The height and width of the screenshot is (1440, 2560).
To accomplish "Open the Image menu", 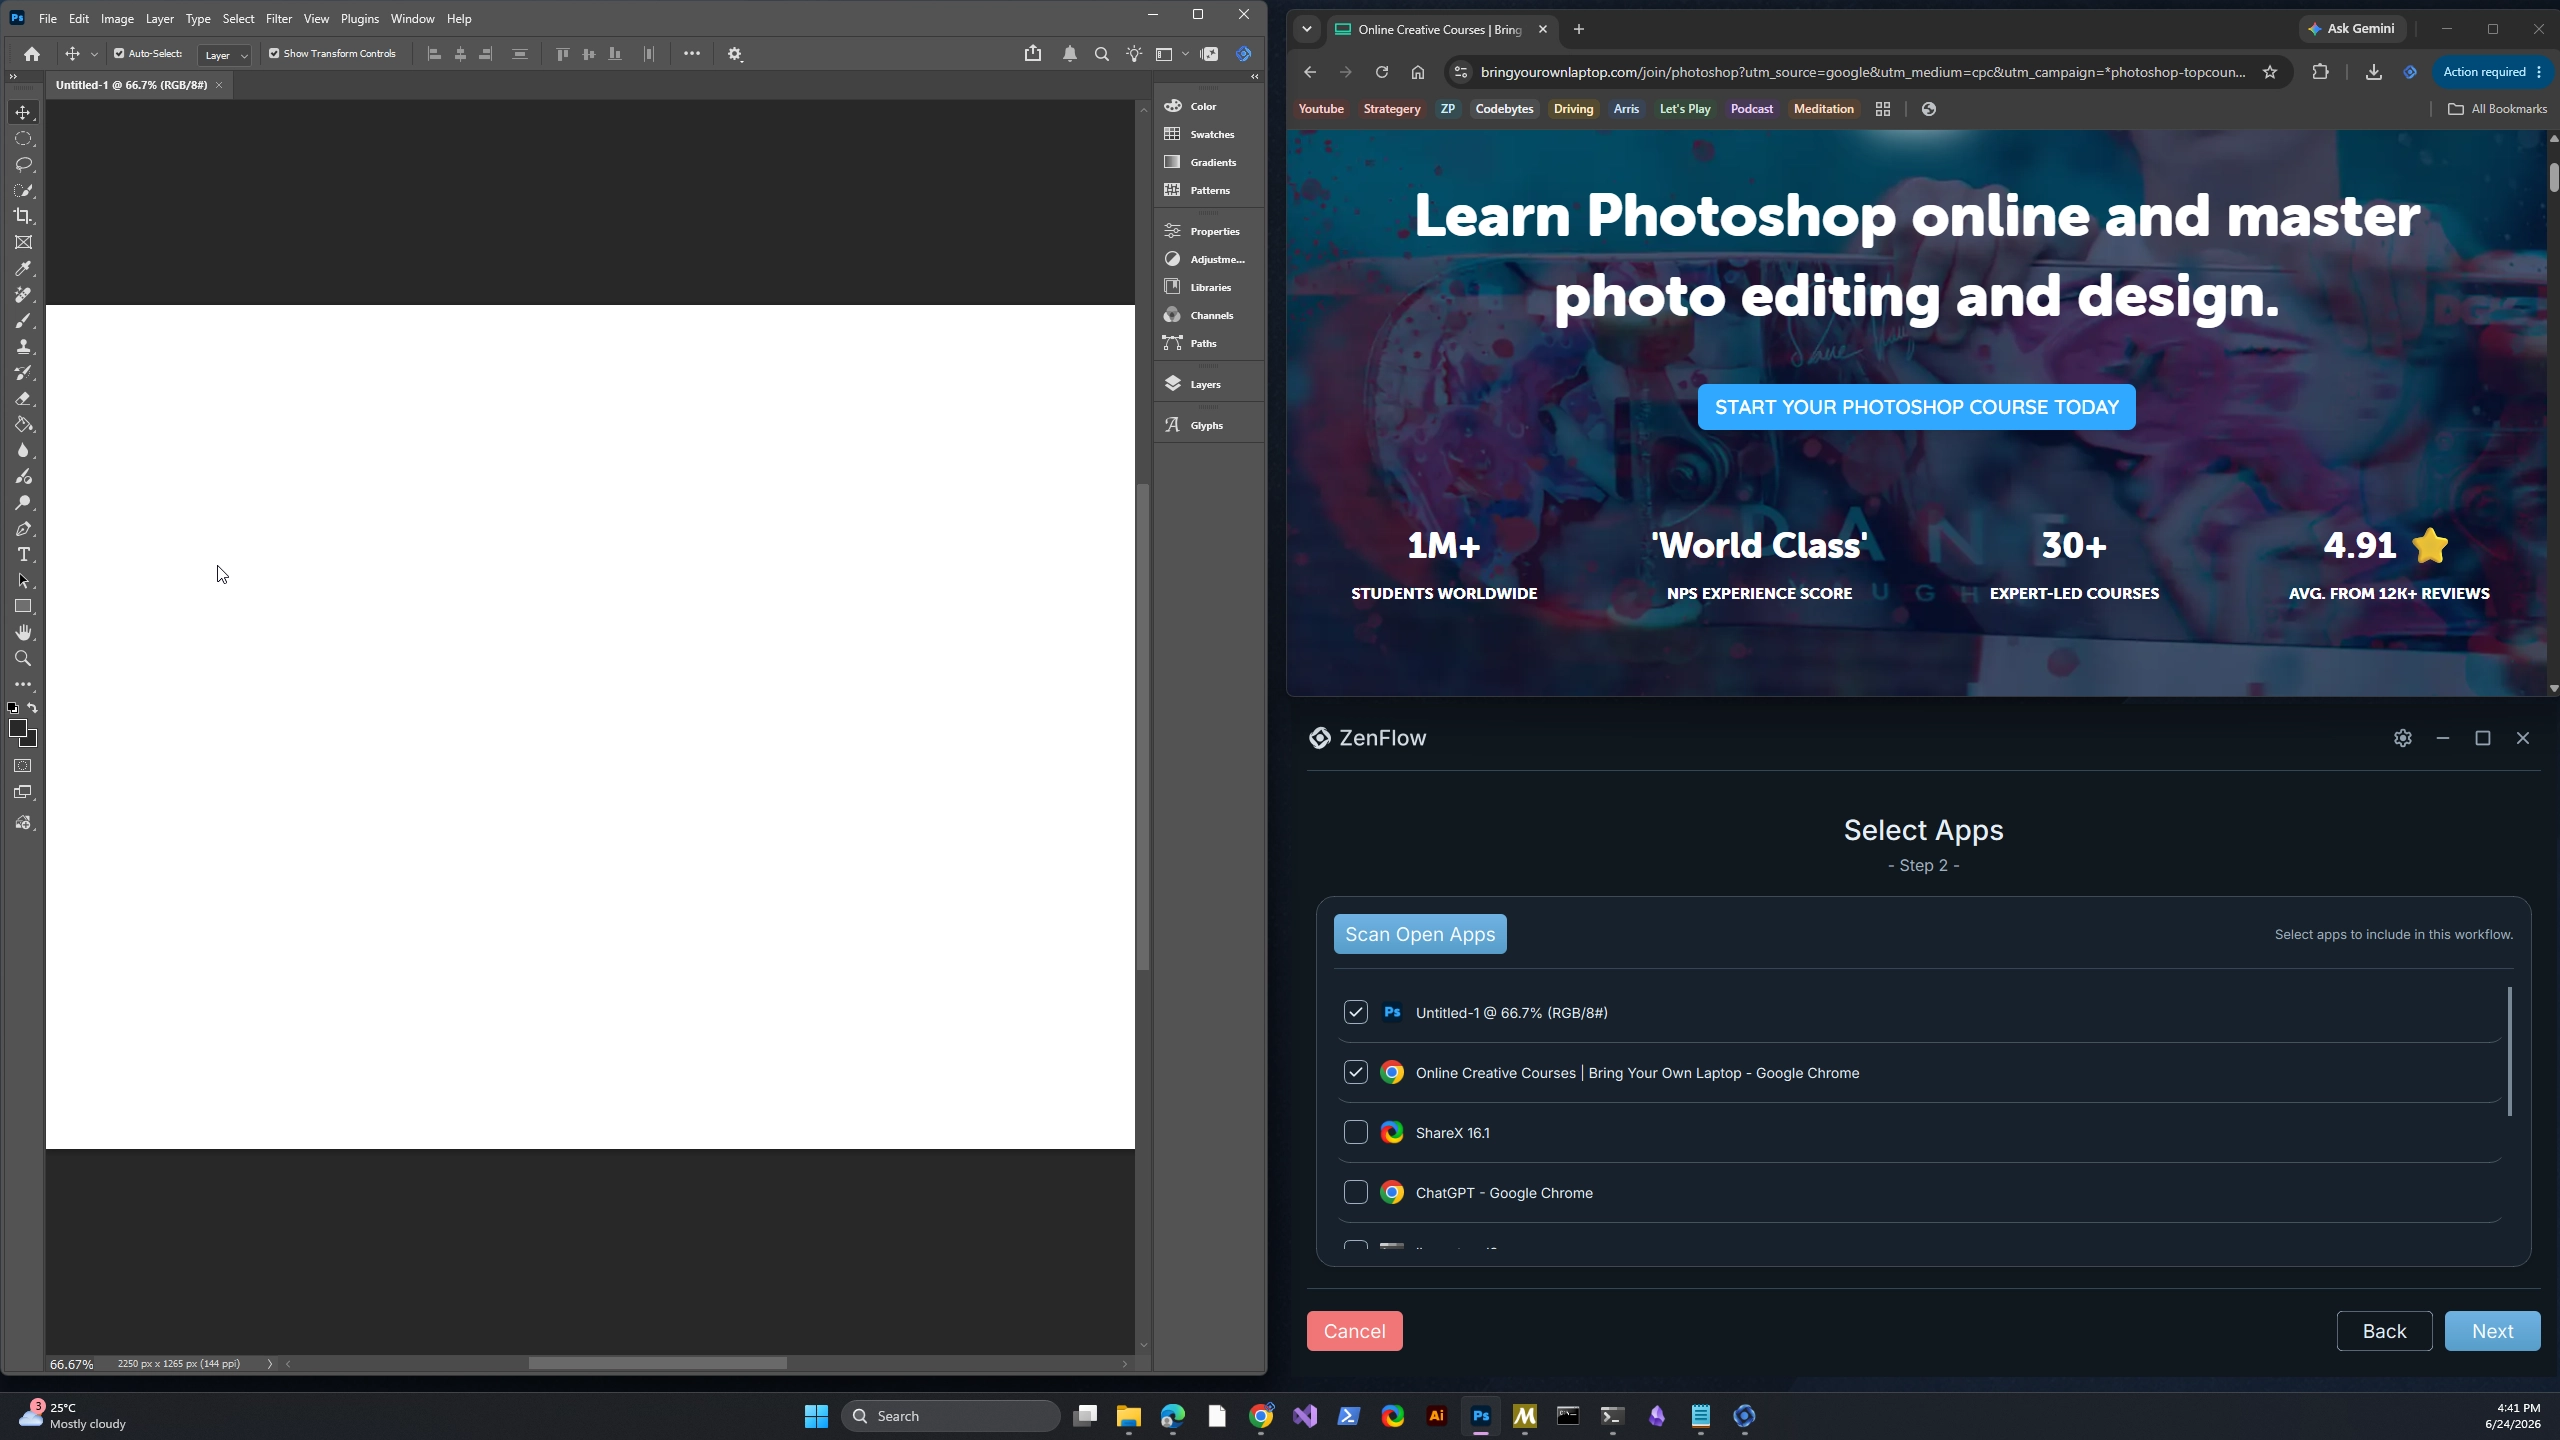I will click(117, 19).
